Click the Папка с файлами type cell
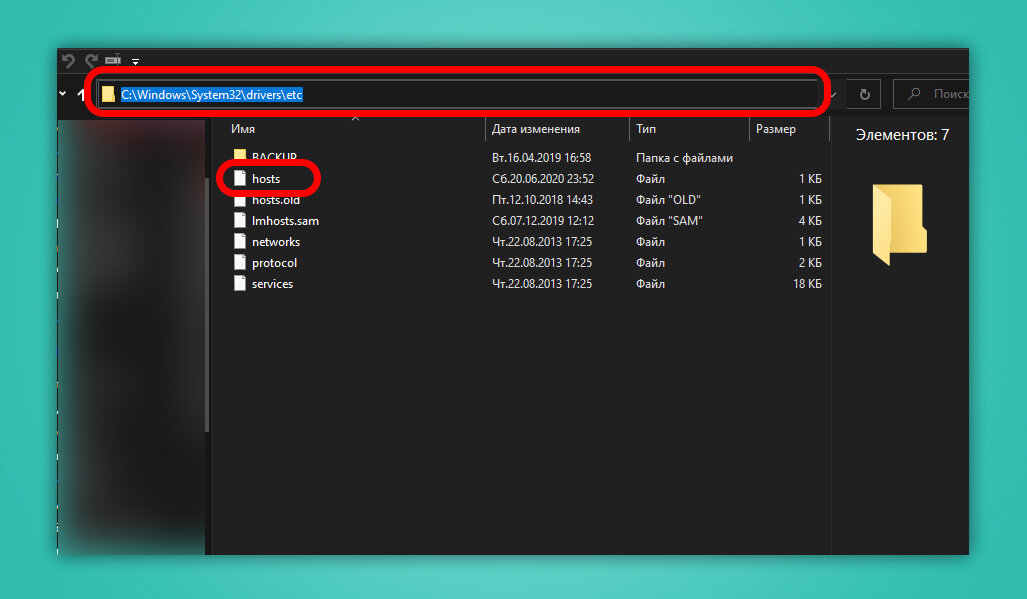The width and height of the screenshot is (1027, 599). (684, 158)
